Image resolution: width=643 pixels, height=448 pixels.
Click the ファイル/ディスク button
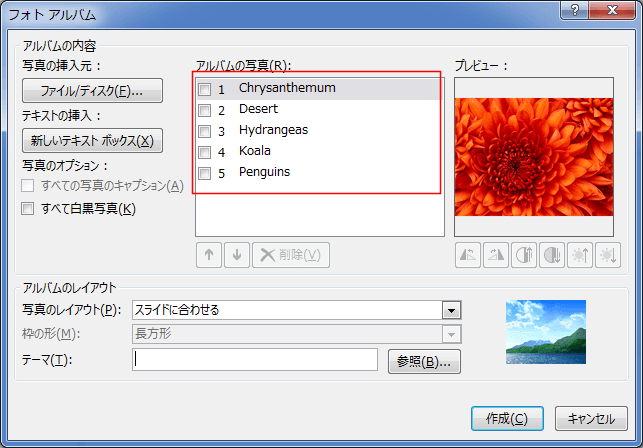click(92, 91)
